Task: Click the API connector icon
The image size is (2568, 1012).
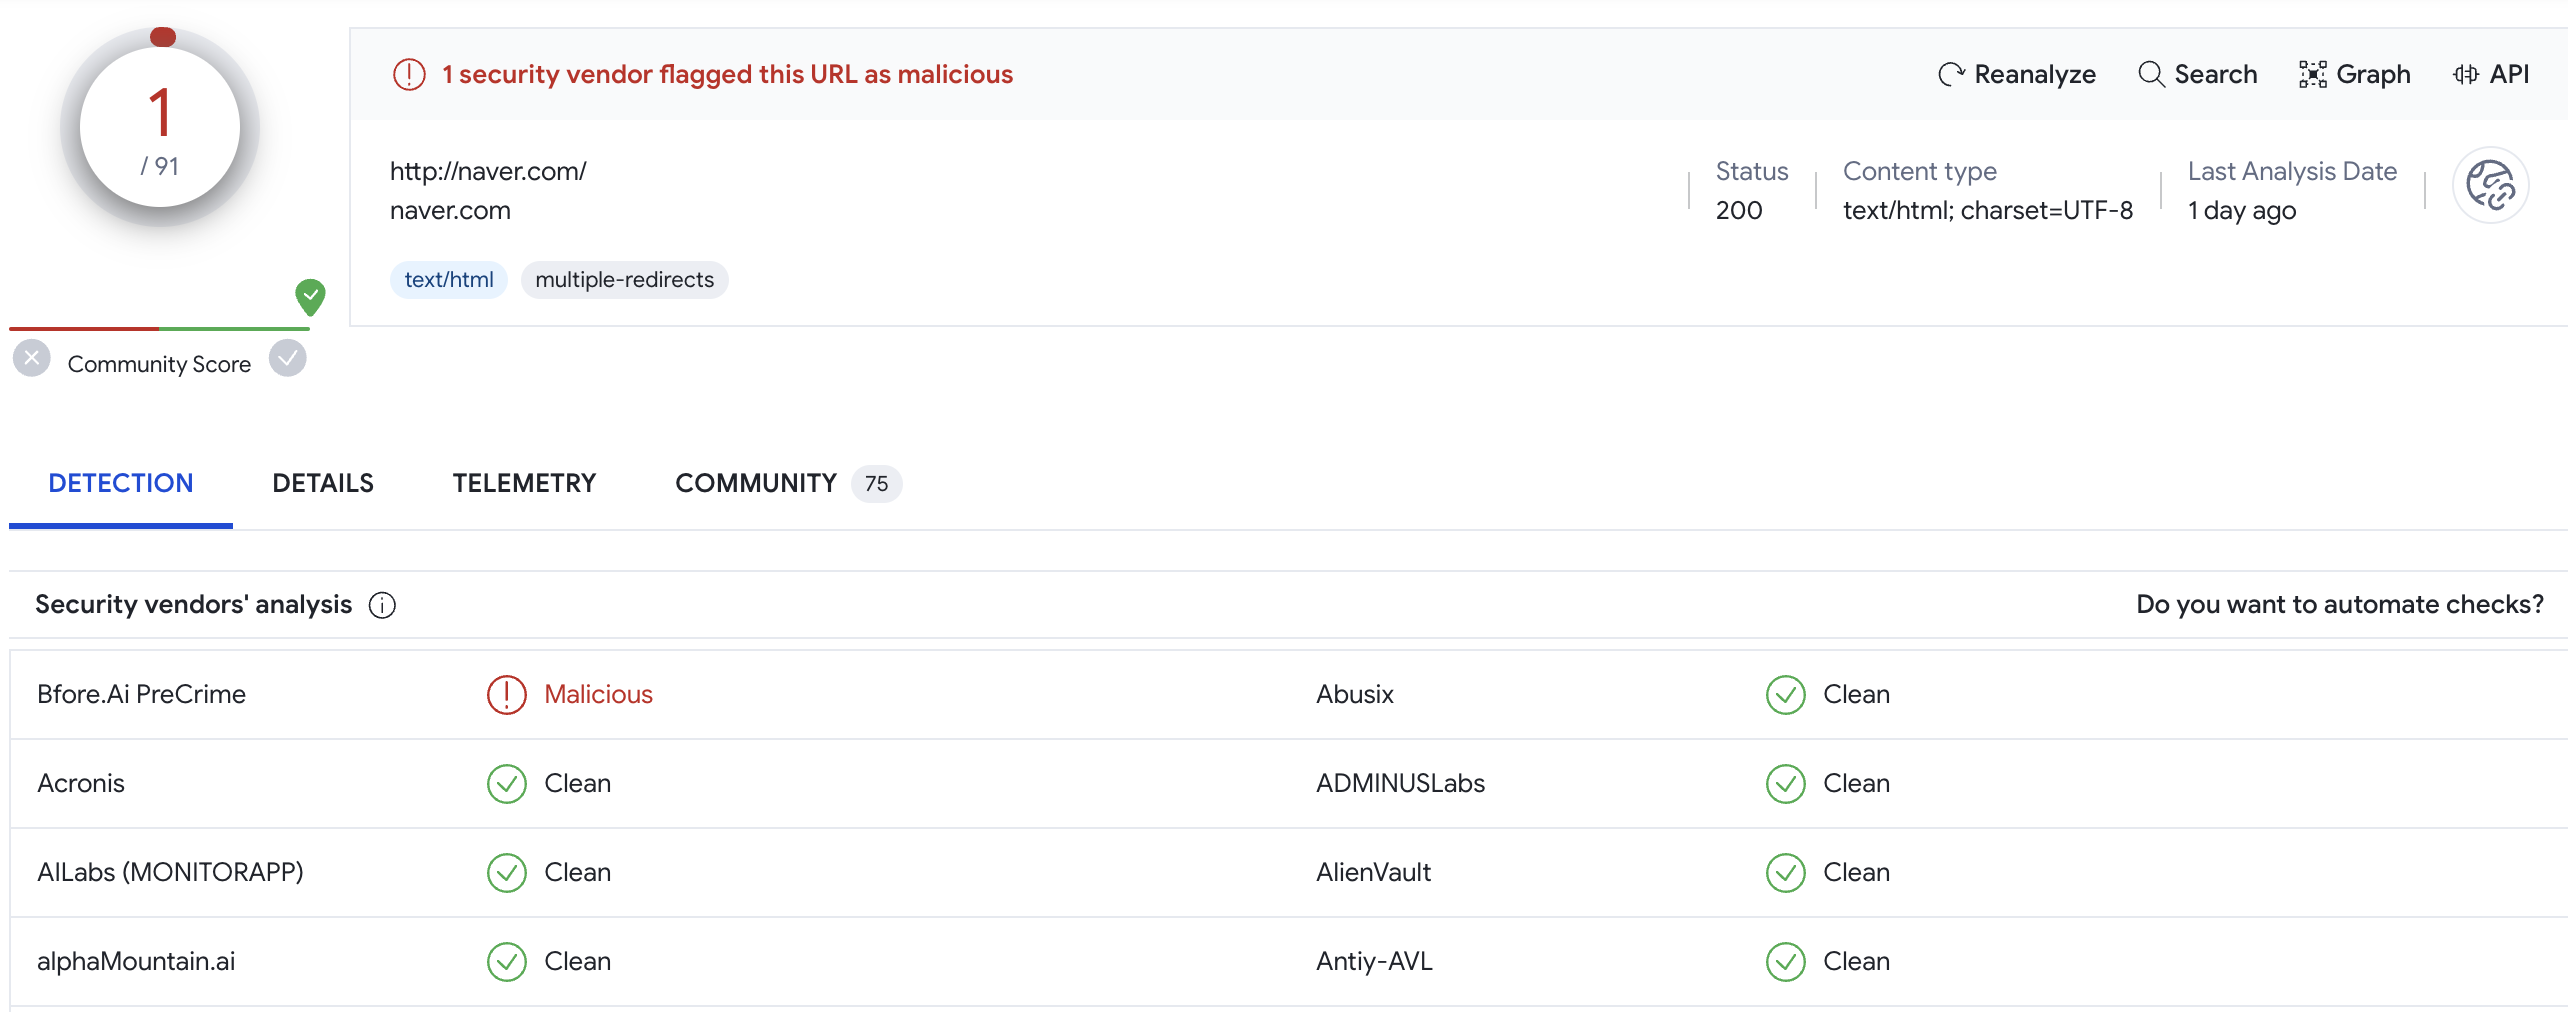Action: point(2465,74)
